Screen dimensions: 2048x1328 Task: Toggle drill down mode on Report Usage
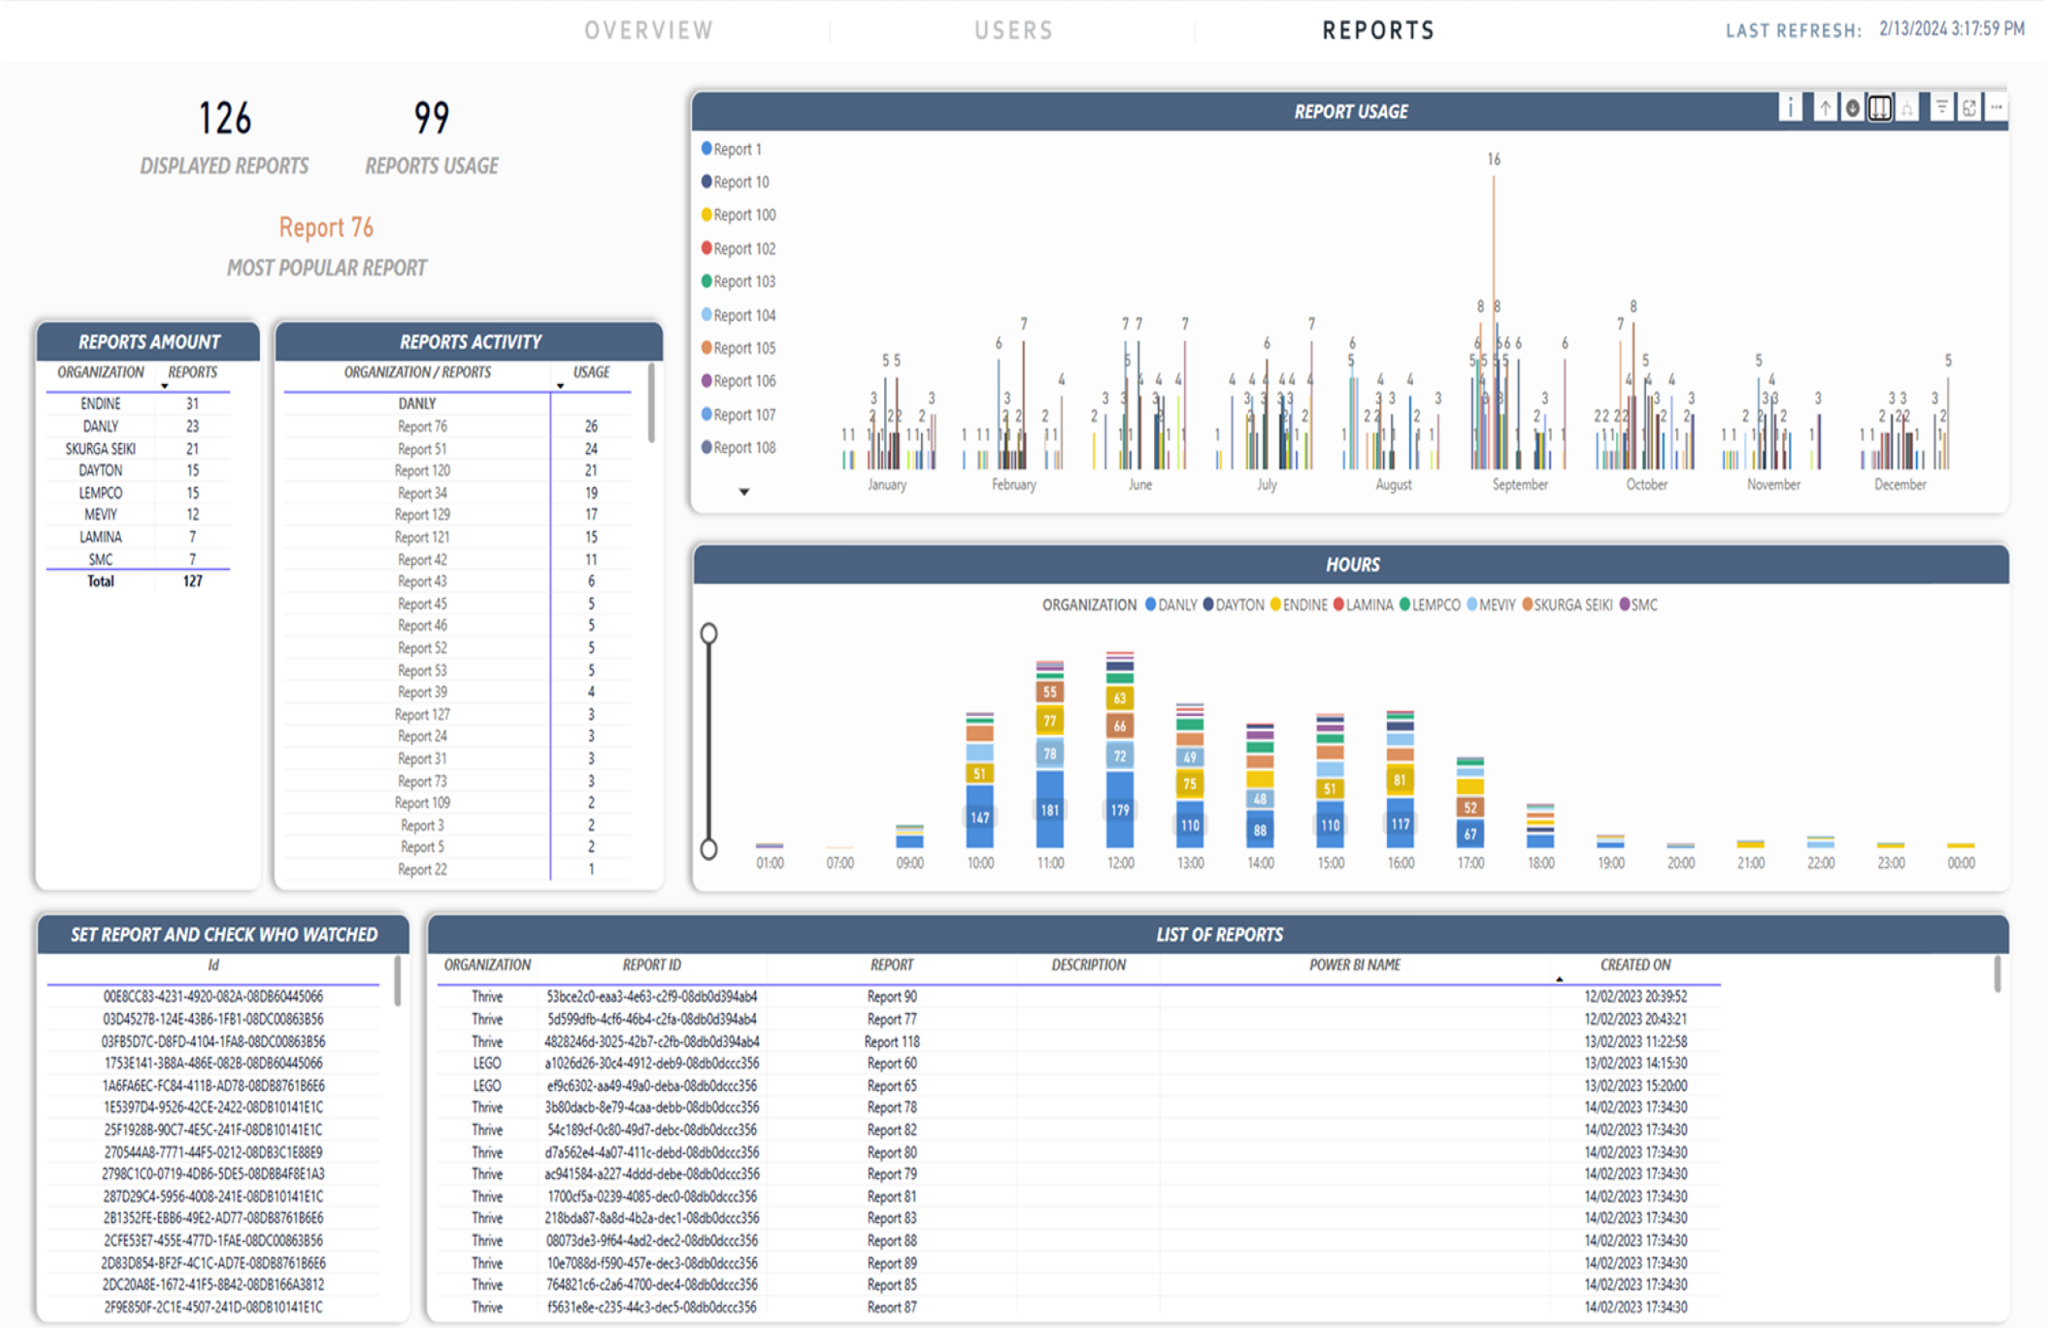(1853, 108)
